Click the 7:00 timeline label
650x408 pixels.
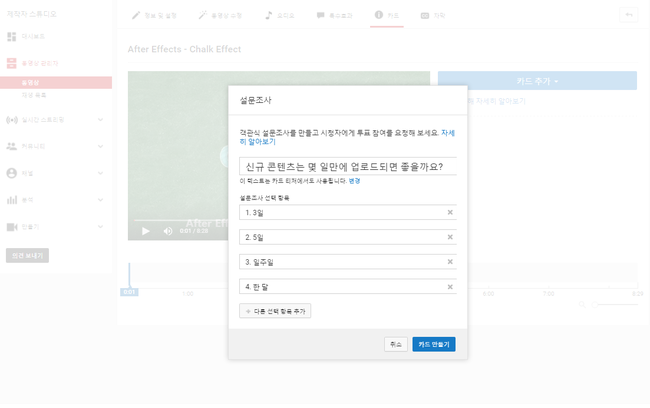548,294
